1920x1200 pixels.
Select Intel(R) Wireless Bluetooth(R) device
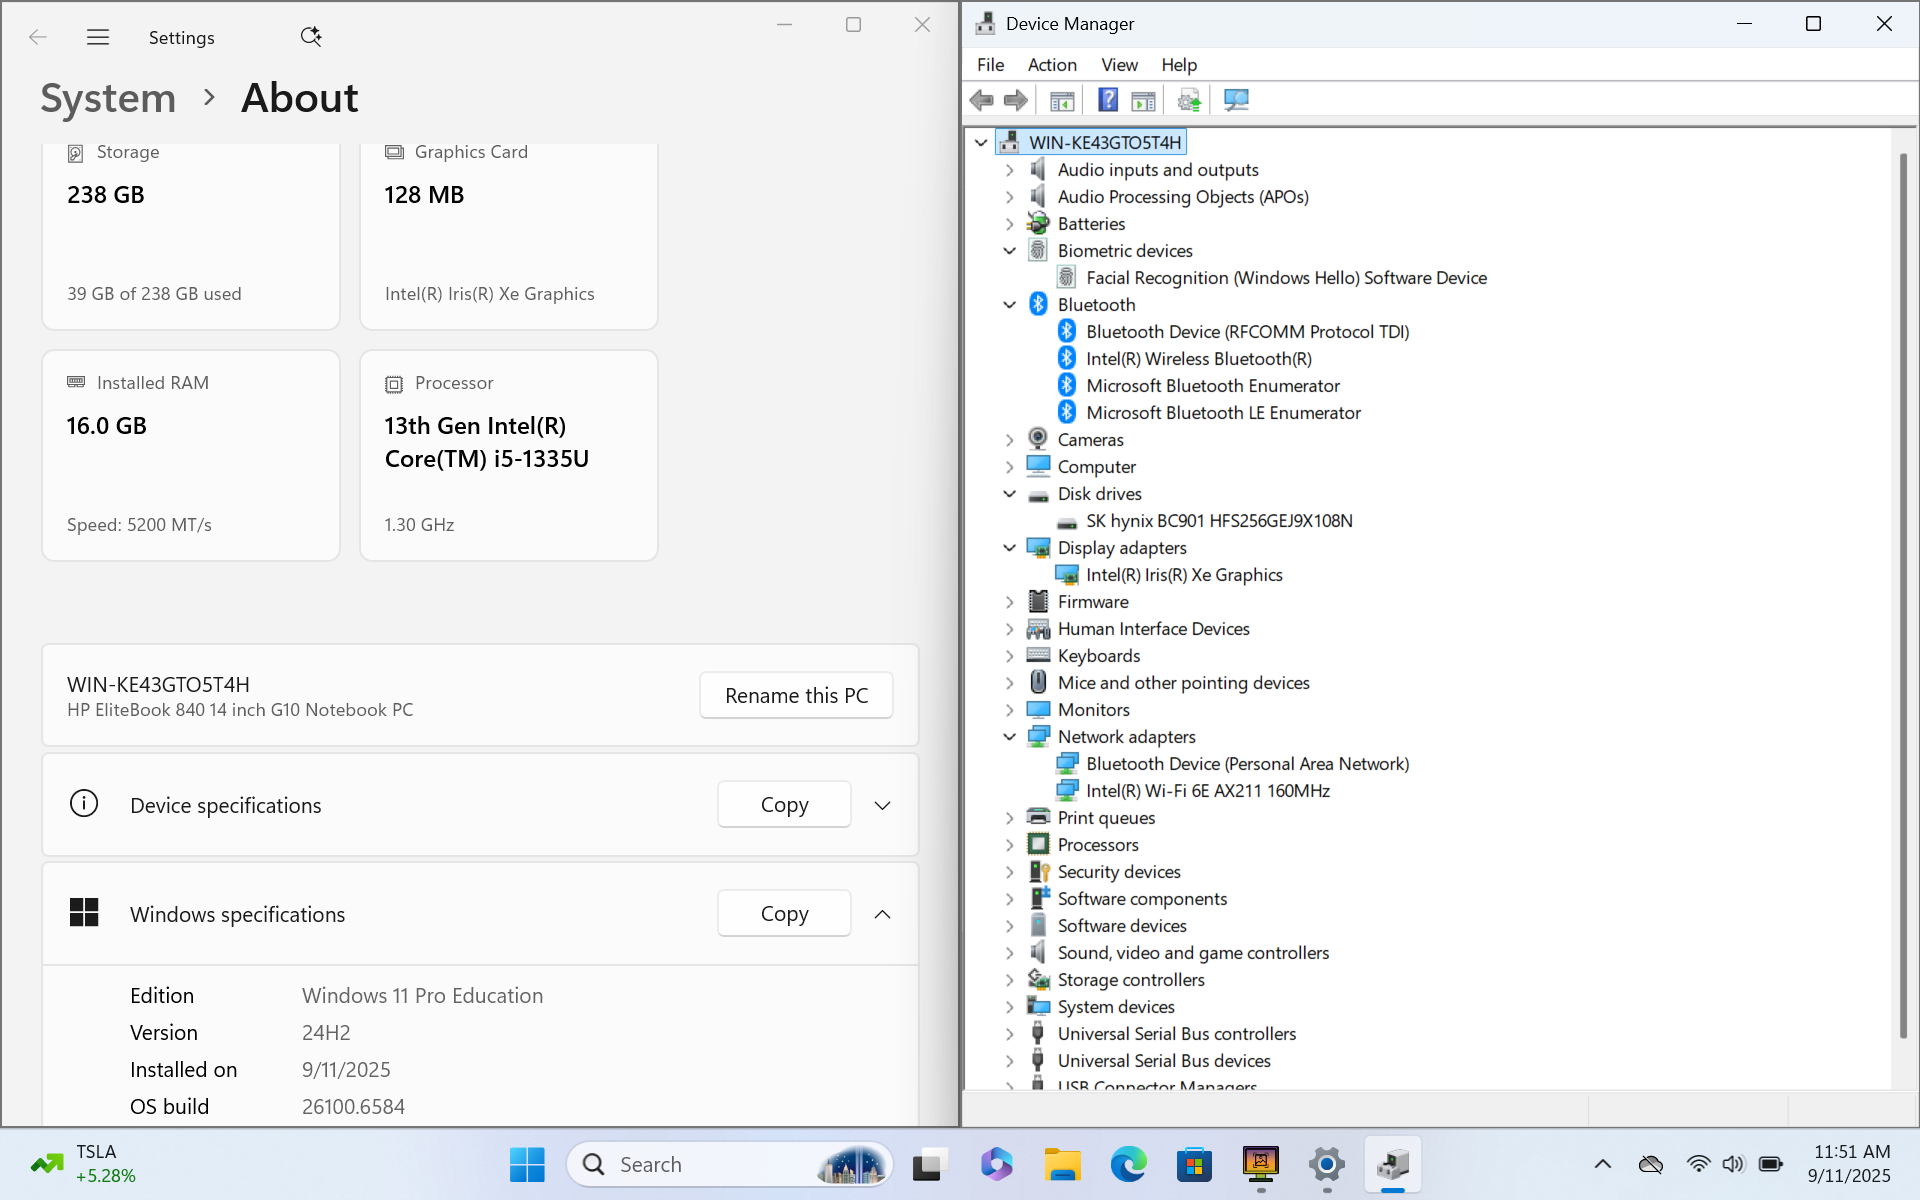click(x=1199, y=358)
